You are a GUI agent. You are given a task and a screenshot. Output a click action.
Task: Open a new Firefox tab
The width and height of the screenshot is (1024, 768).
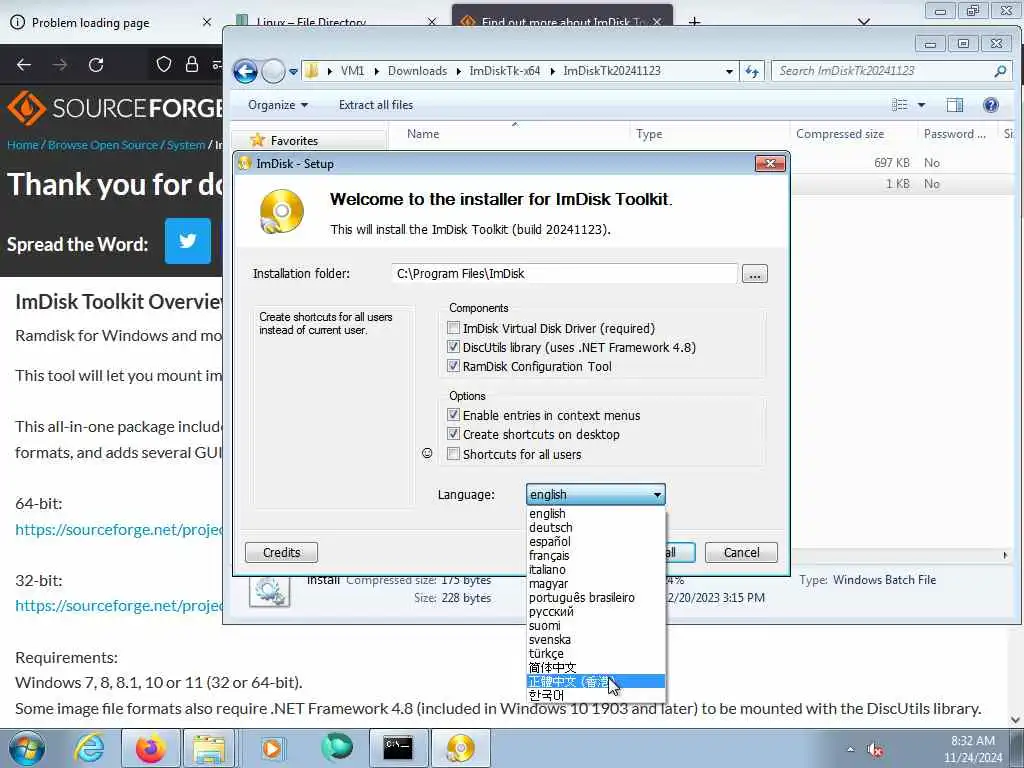694,22
